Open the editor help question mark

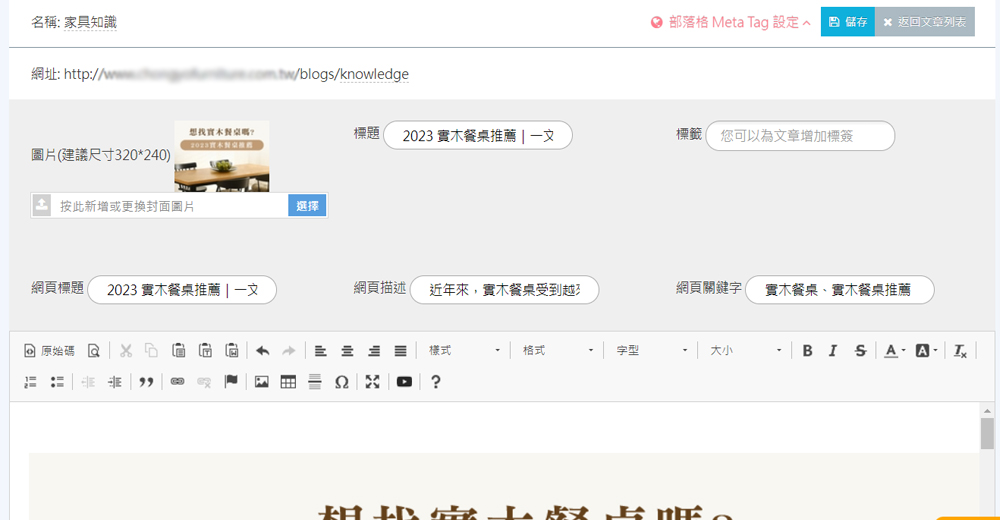click(x=436, y=382)
